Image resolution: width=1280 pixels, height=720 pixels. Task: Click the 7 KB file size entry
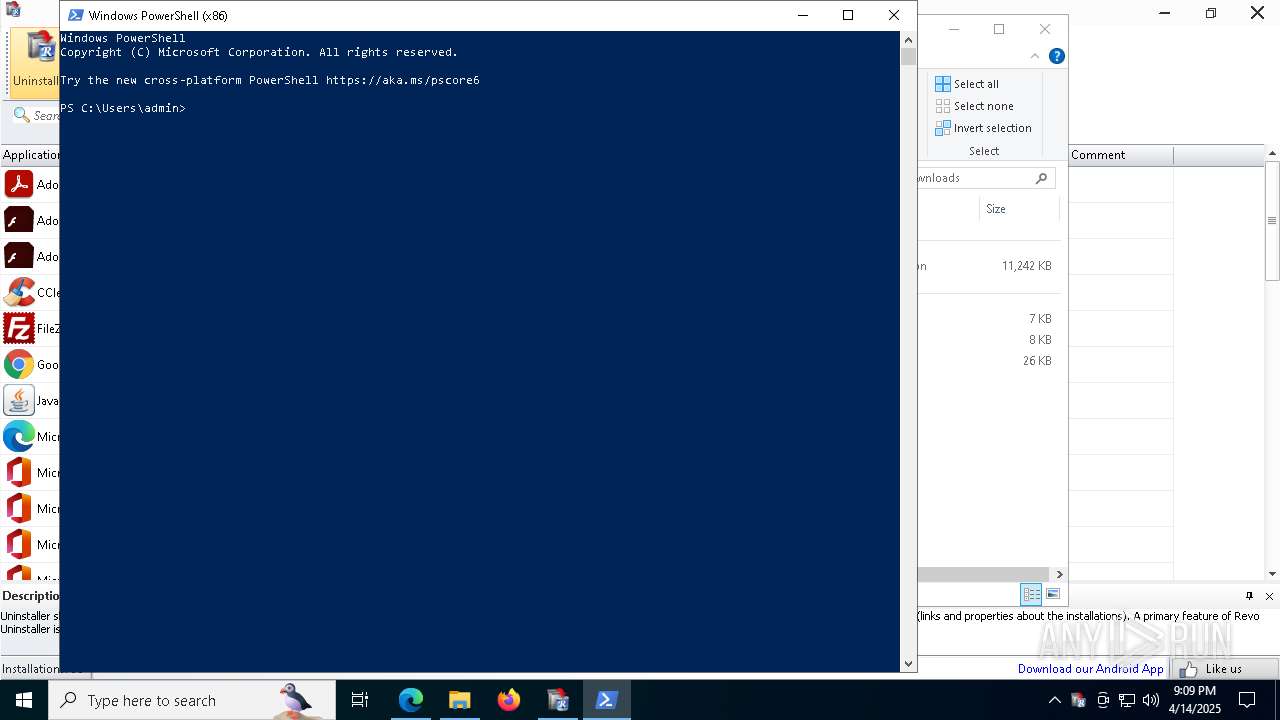click(1040, 319)
